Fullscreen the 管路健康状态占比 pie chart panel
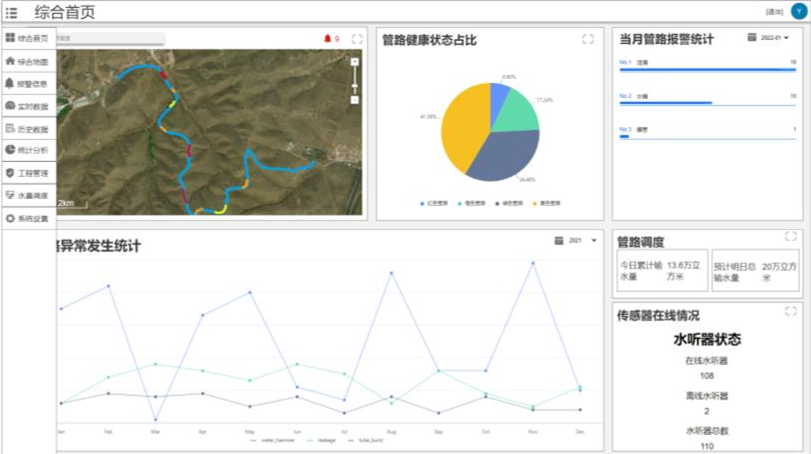Image resolution: width=811 pixels, height=454 pixels. click(x=588, y=39)
